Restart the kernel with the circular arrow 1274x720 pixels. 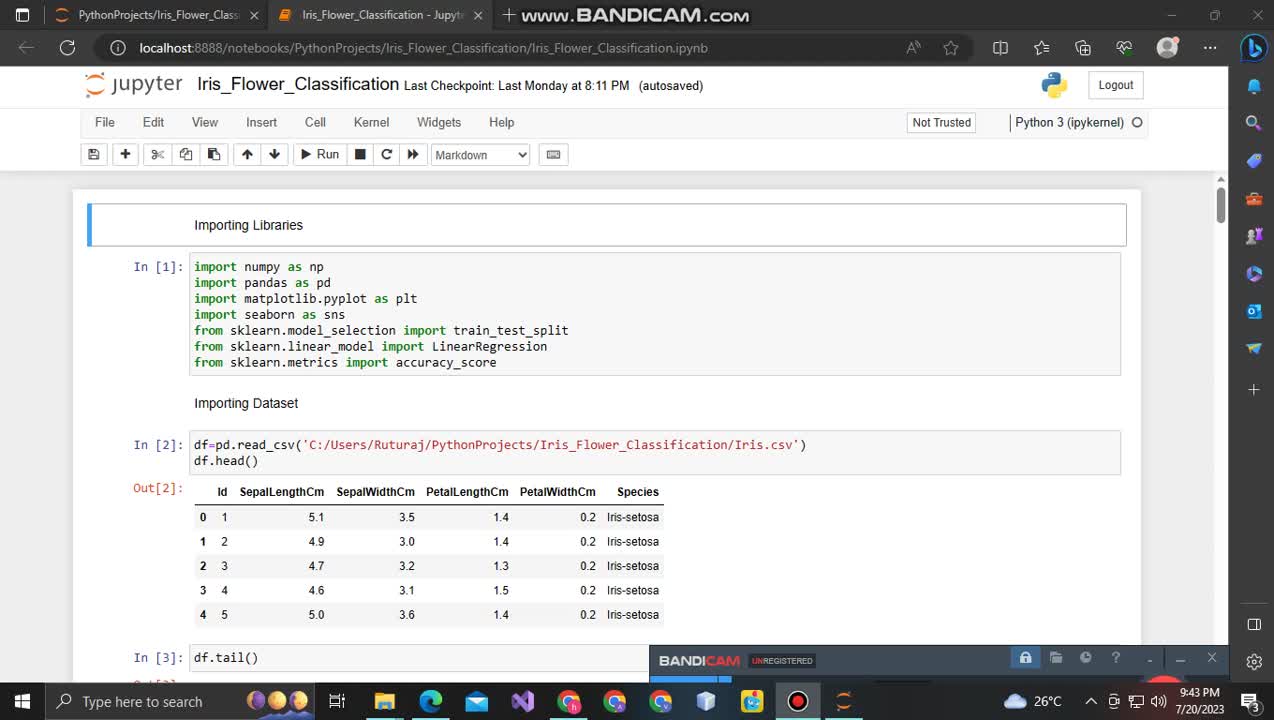point(386,154)
